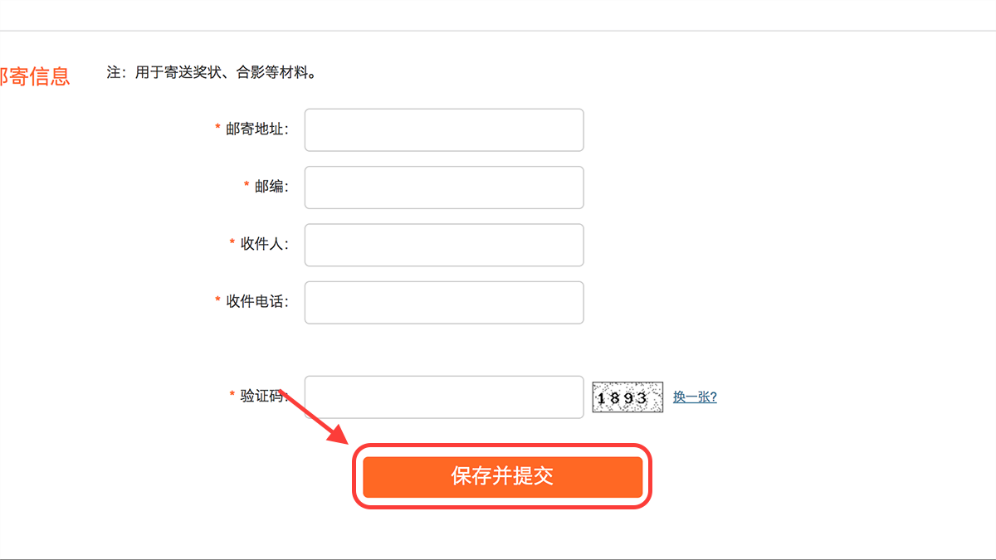Click the 邮编 label text
The height and width of the screenshot is (560, 996).
pyautogui.click(x=271, y=186)
